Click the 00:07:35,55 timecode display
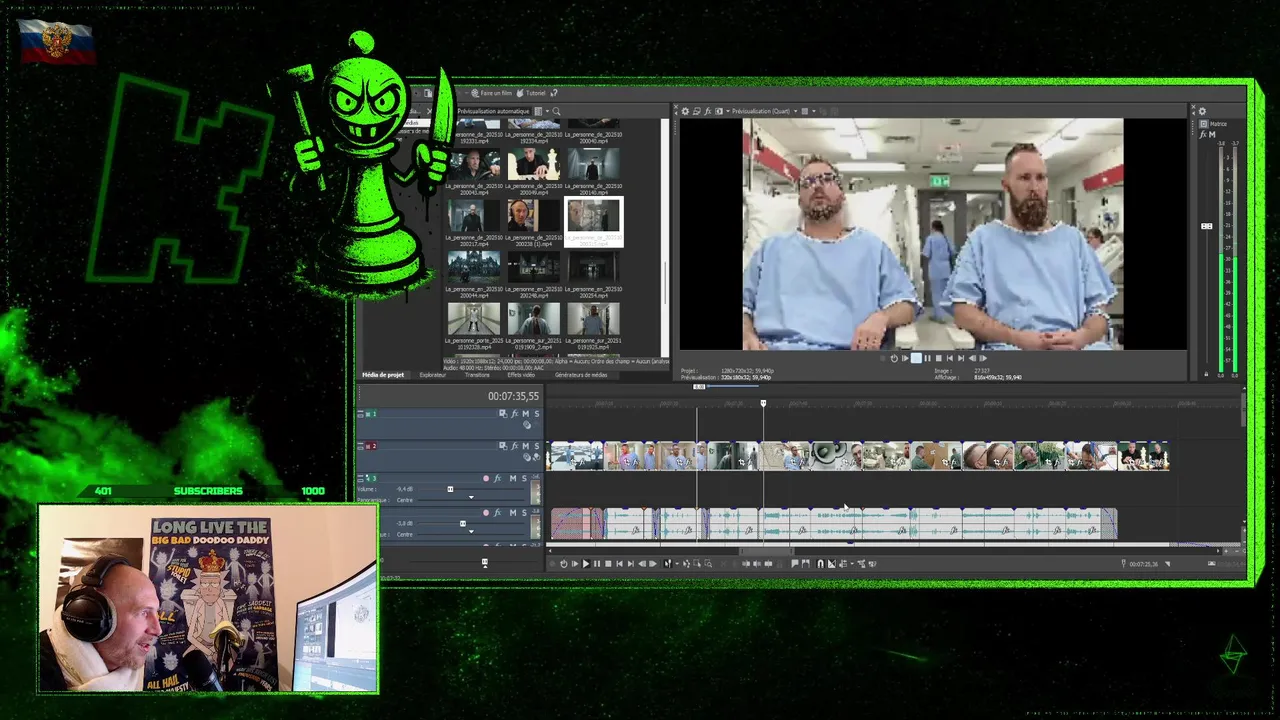 pos(513,396)
